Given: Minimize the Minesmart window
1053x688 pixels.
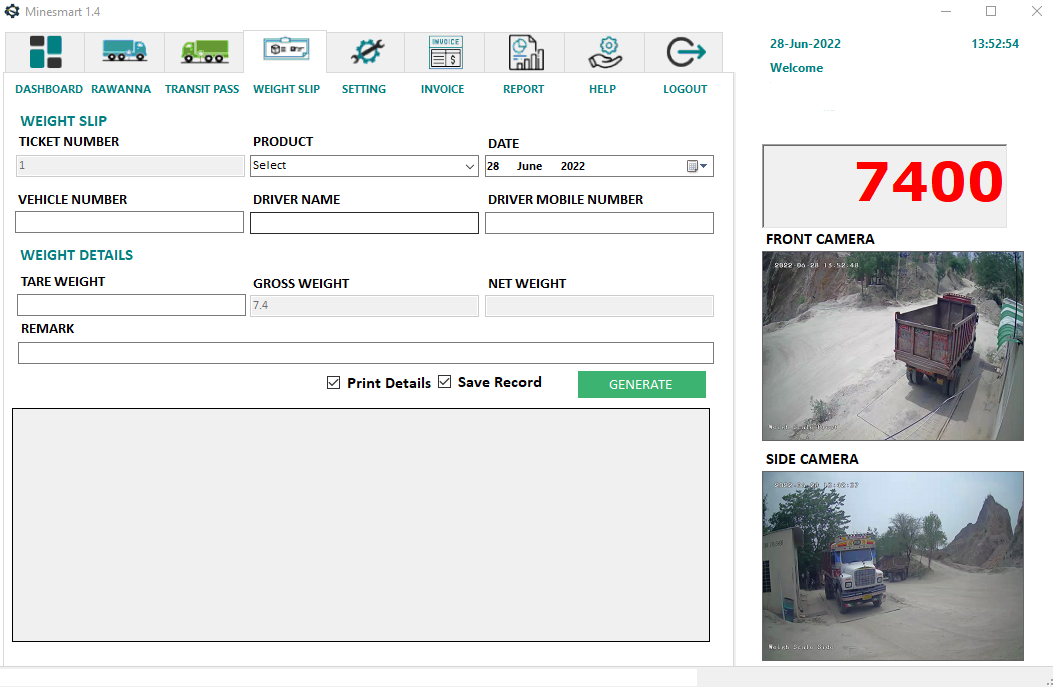Looking at the screenshot, I should coord(946,11).
